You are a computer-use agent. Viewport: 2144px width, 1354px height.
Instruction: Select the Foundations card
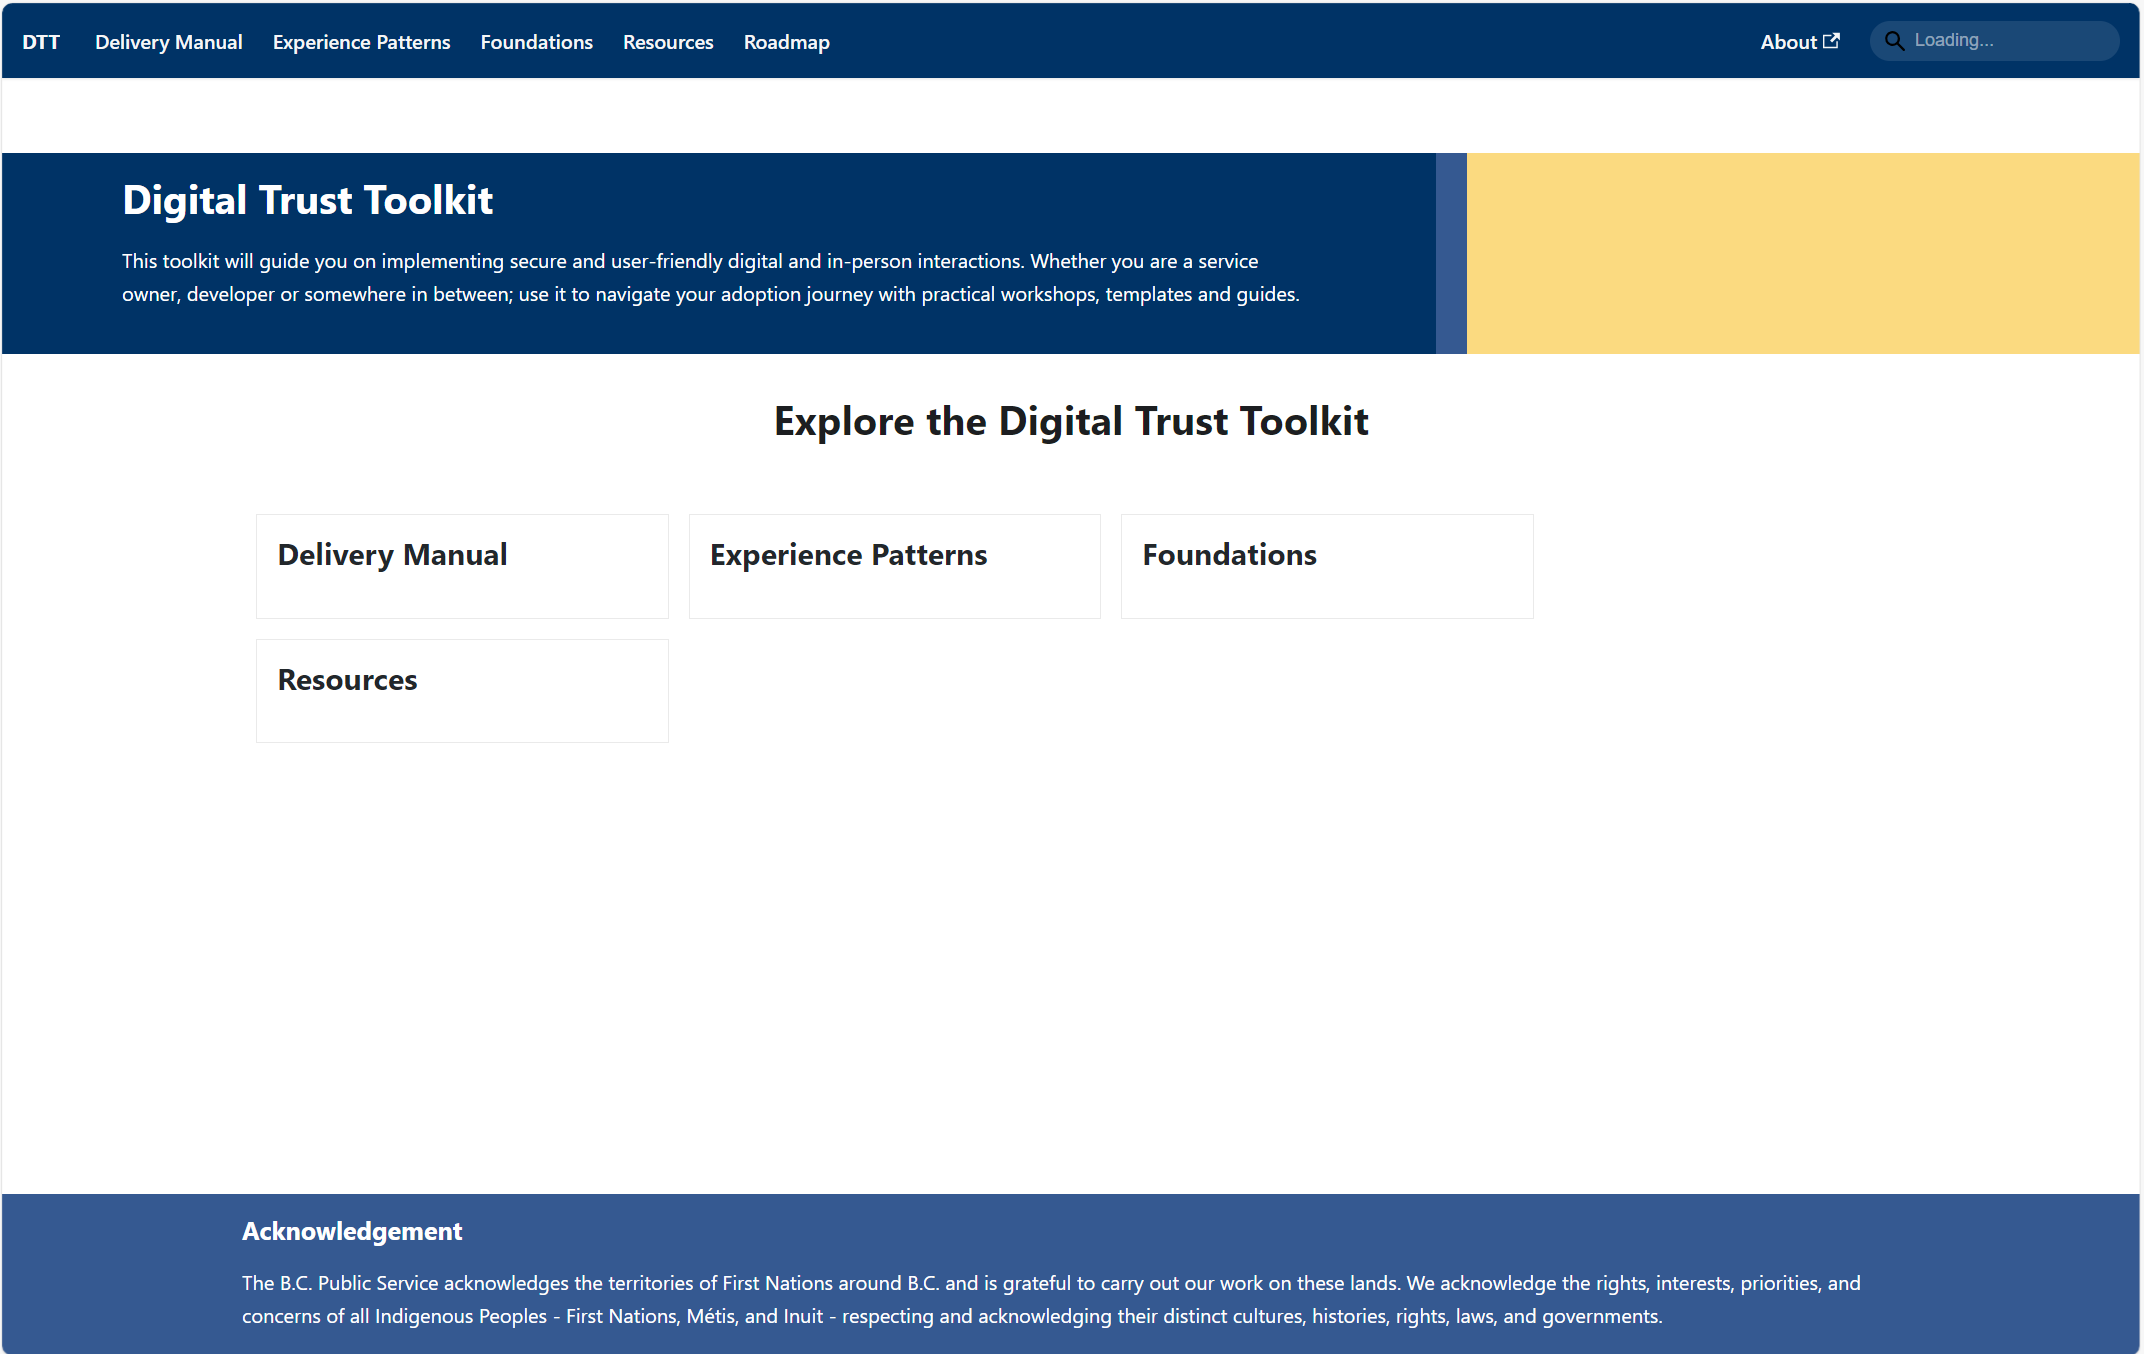1326,566
